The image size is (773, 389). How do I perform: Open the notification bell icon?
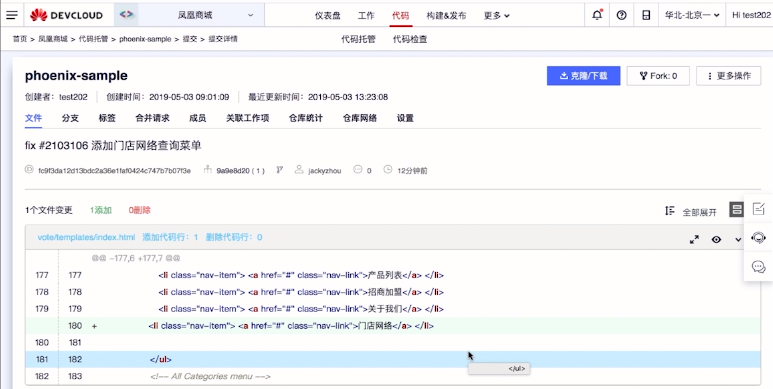[x=597, y=15]
